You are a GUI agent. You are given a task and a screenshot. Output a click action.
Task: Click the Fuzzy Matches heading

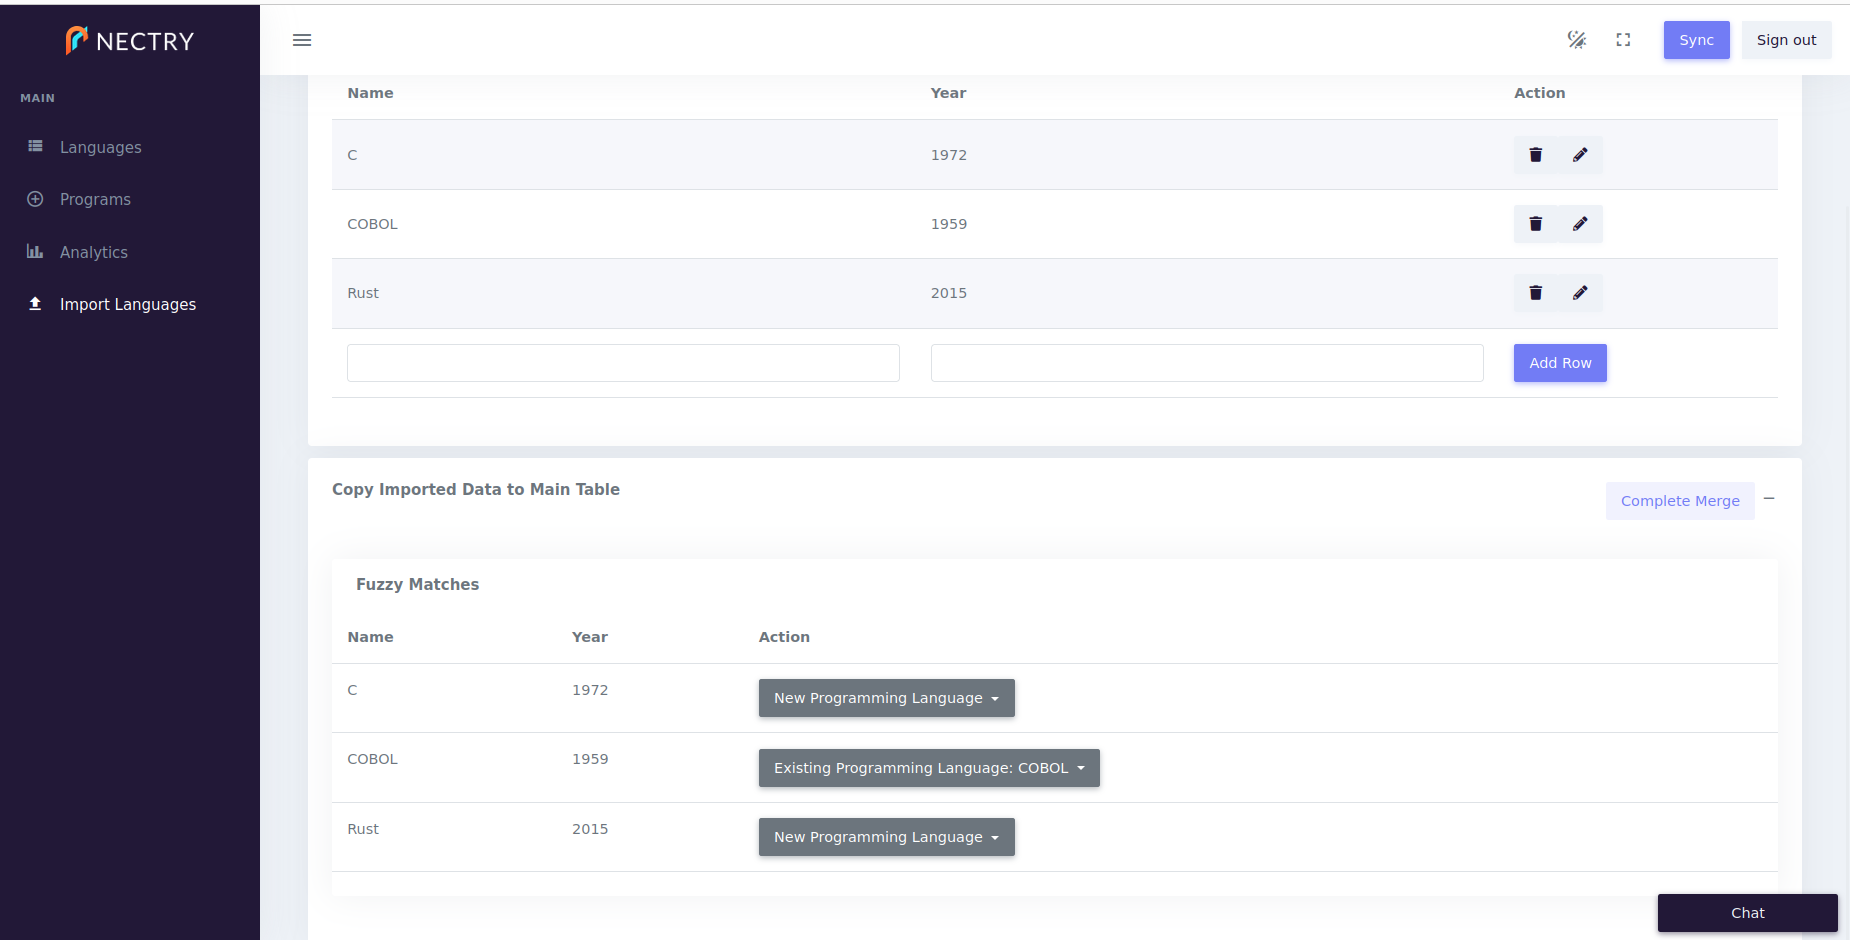point(417,584)
